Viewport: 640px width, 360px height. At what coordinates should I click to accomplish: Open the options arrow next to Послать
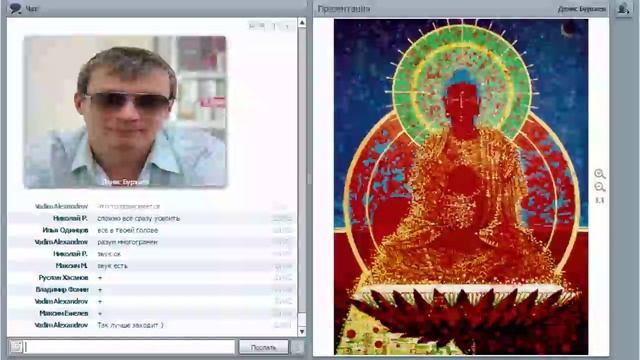[x=298, y=347]
